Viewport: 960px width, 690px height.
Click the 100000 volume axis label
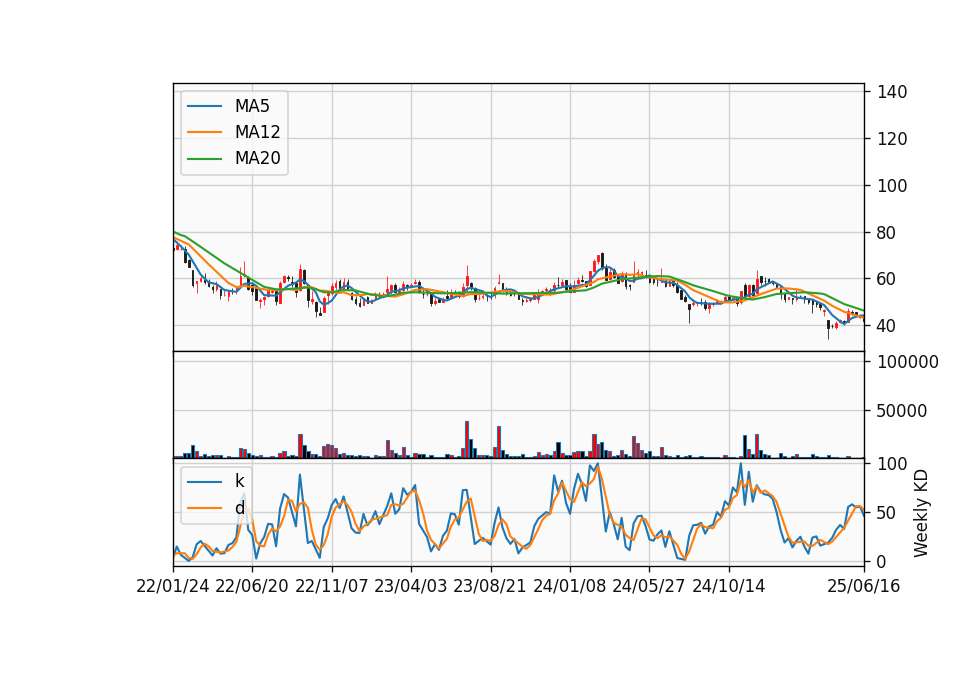point(908,362)
